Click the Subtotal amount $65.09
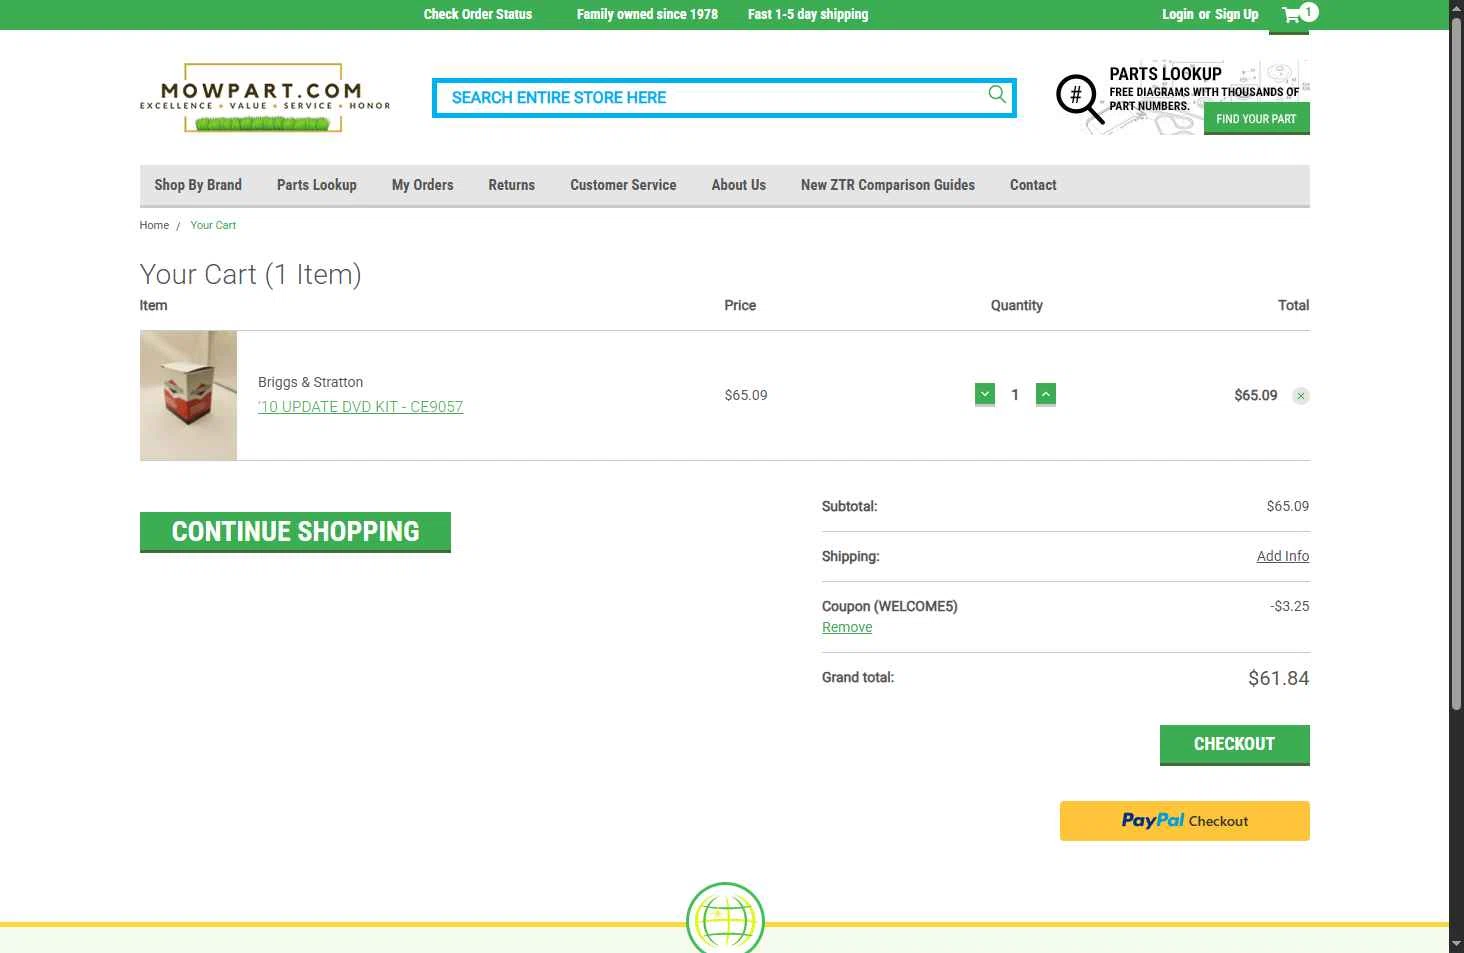 point(1288,506)
